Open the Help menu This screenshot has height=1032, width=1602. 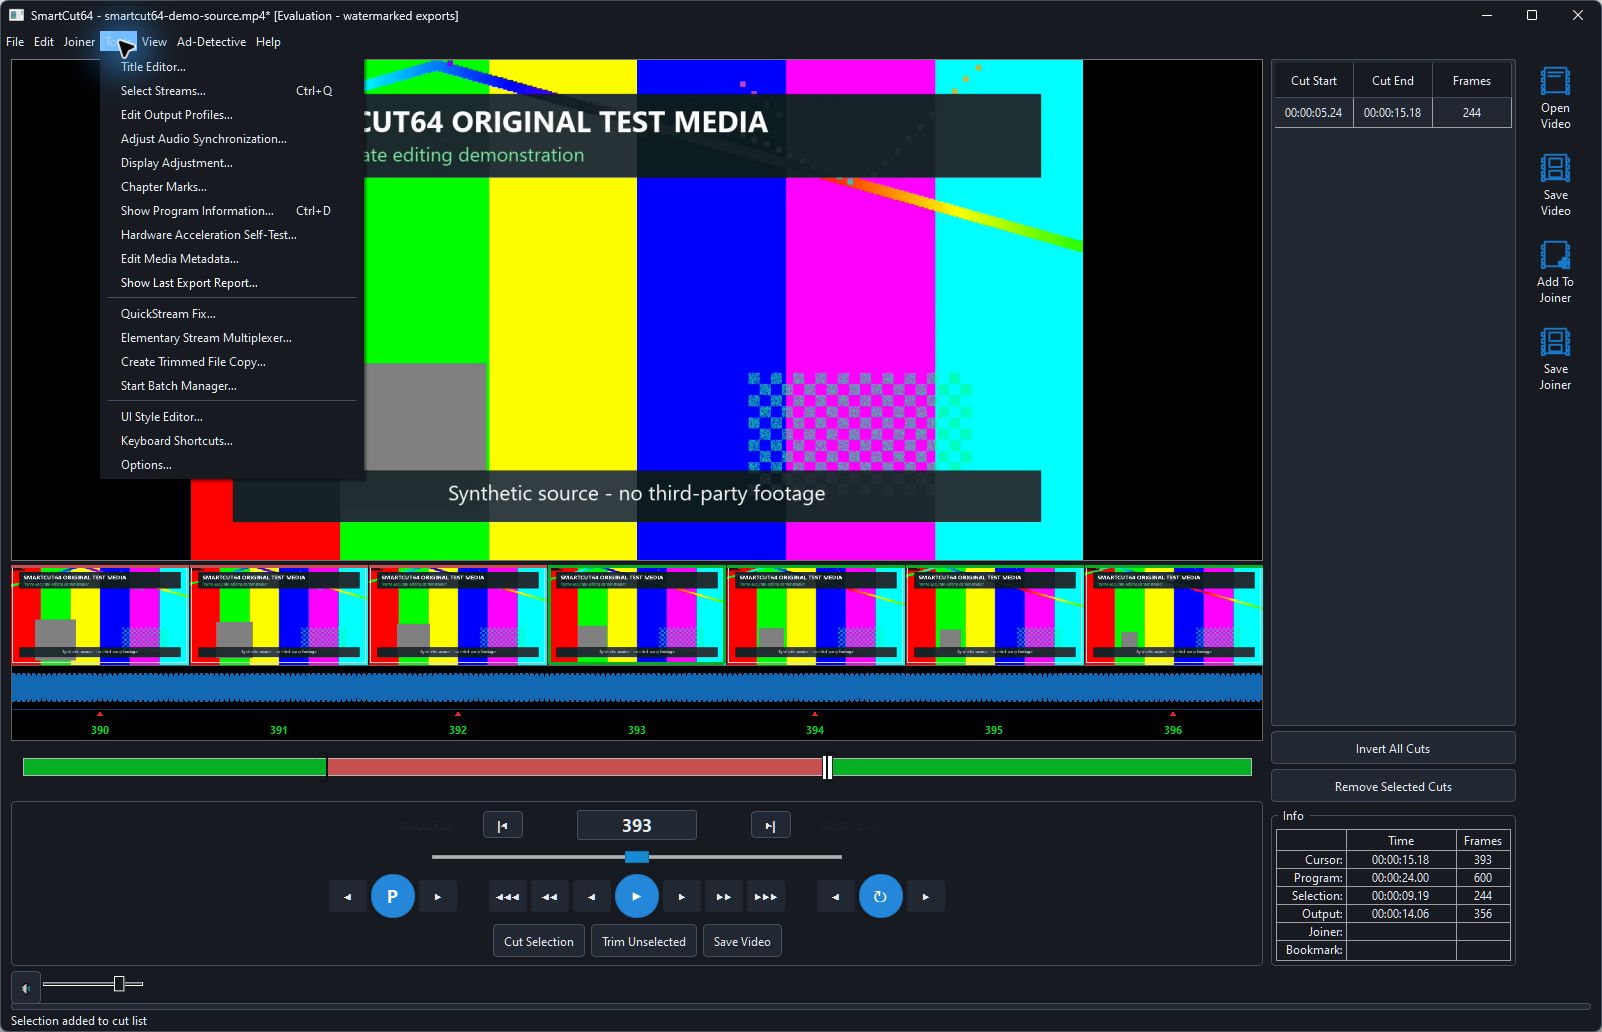tap(268, 42)
